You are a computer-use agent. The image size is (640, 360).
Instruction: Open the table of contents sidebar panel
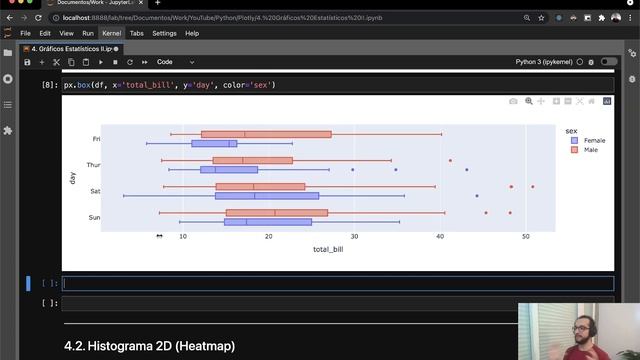pyautogui.click(x=8, y=105)
